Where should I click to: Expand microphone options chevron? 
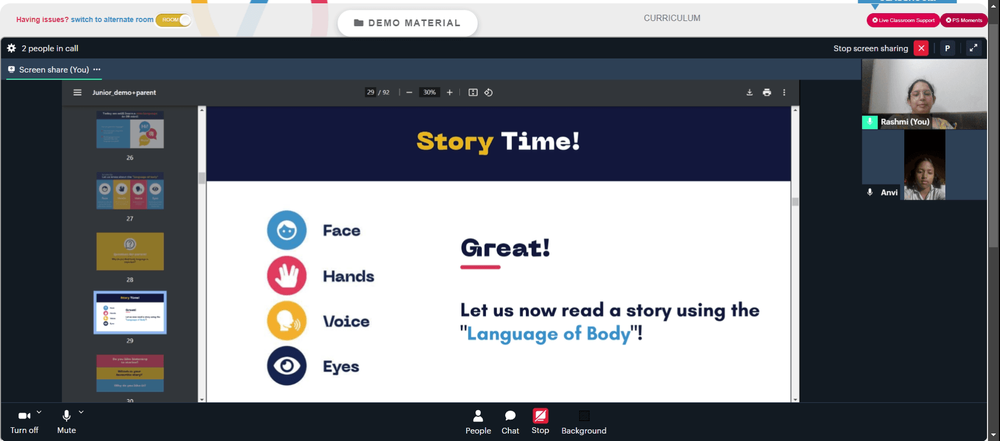[x=81, y=412]
